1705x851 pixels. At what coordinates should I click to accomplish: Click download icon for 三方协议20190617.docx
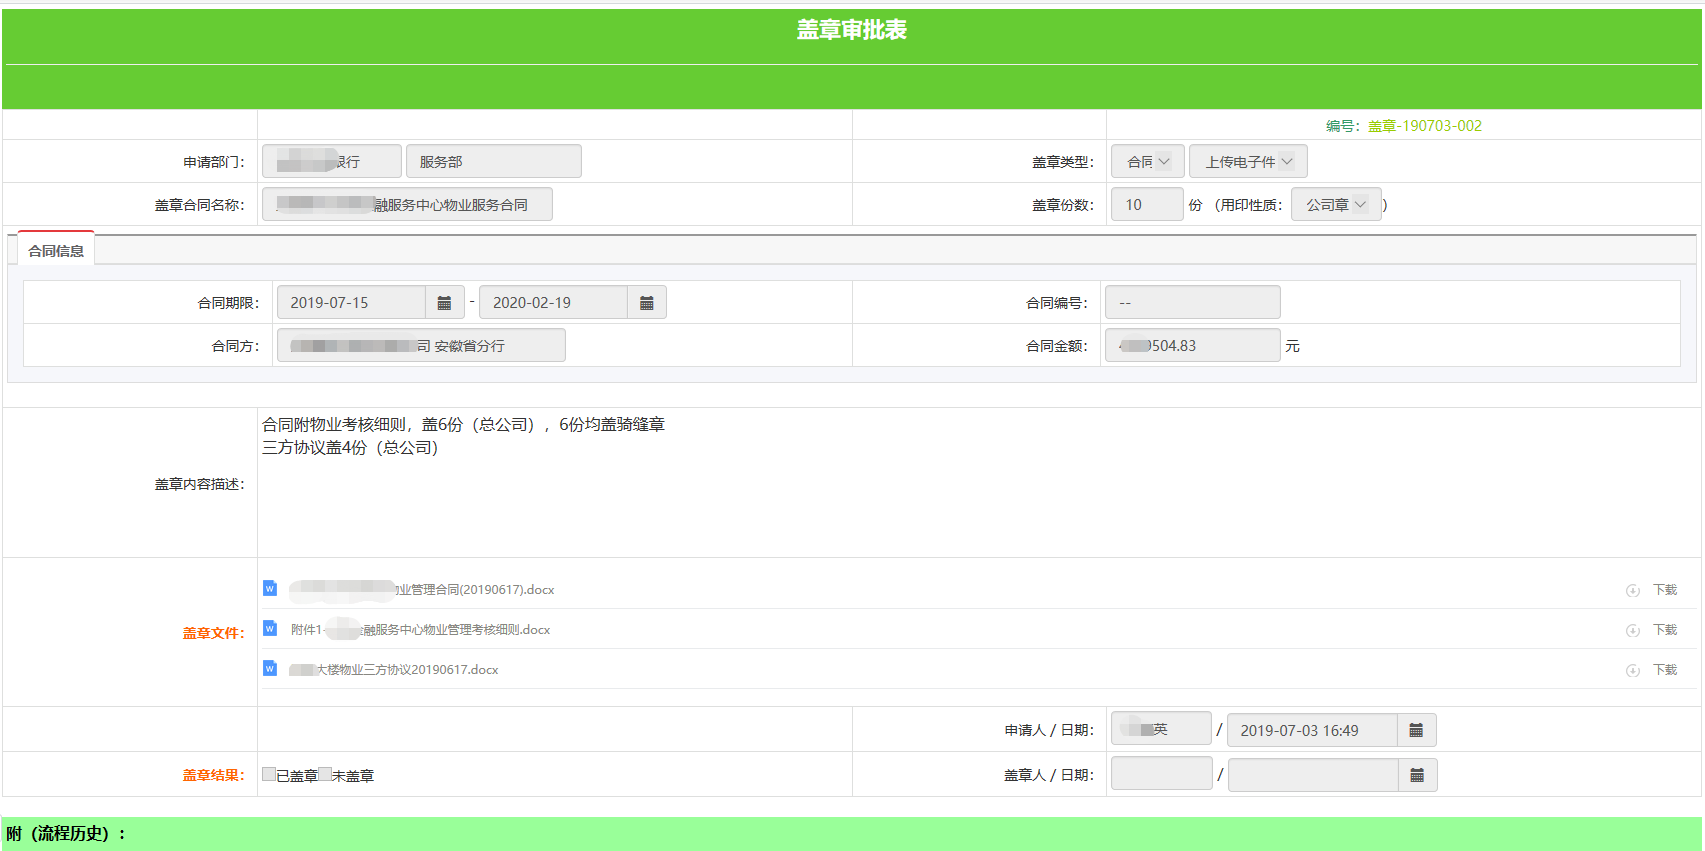[x=1632, y=670]
